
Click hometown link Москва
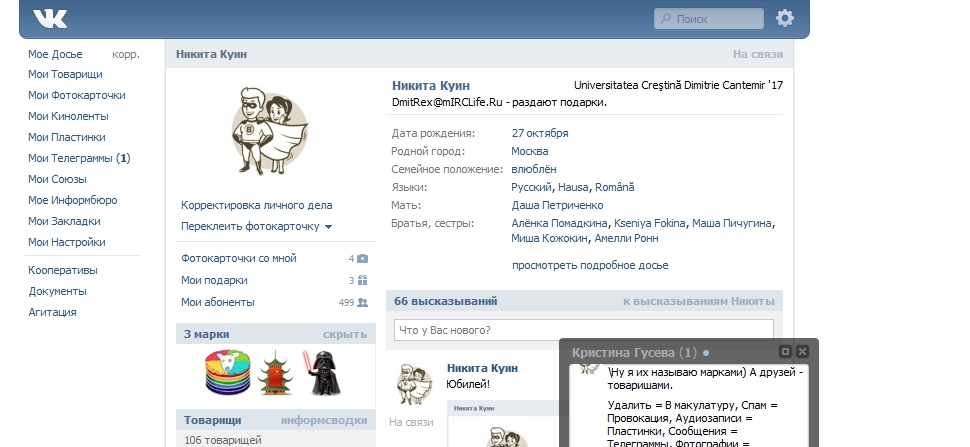530,151
